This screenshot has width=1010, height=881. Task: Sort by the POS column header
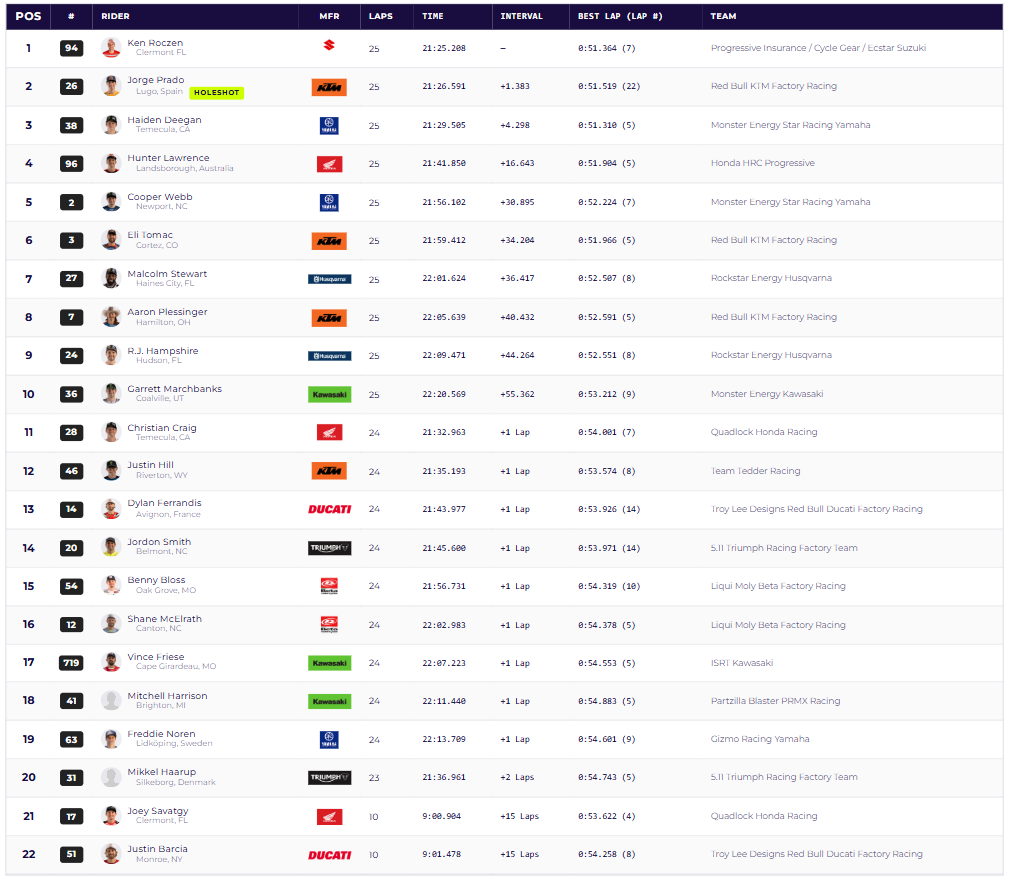pos(28,16)
